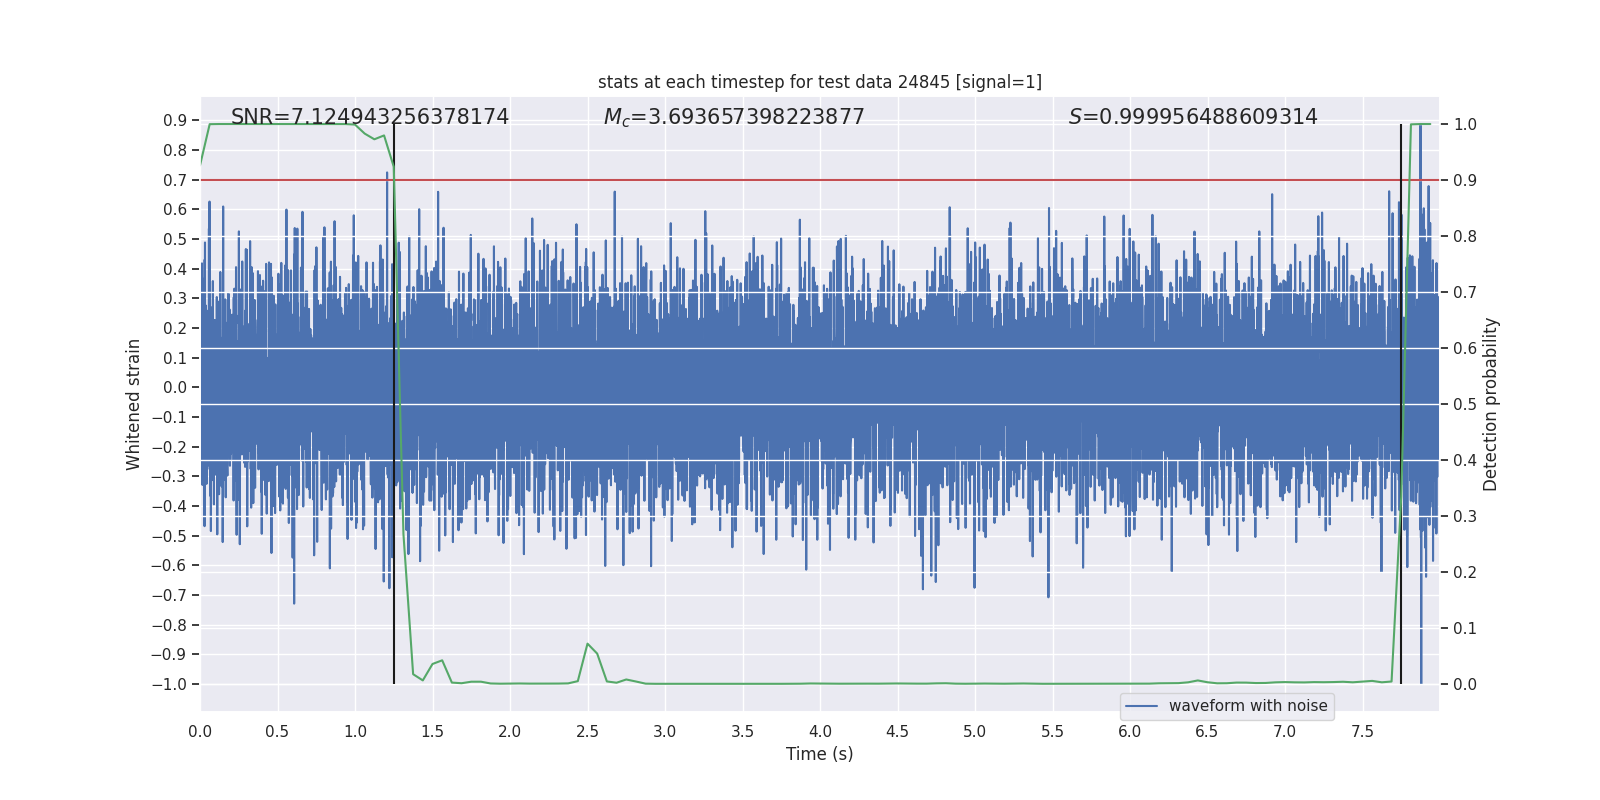Click the S=0.9999 score annotation
Image resolution: width=1600 pixels, height=800 pixels.
point(1193,117)
